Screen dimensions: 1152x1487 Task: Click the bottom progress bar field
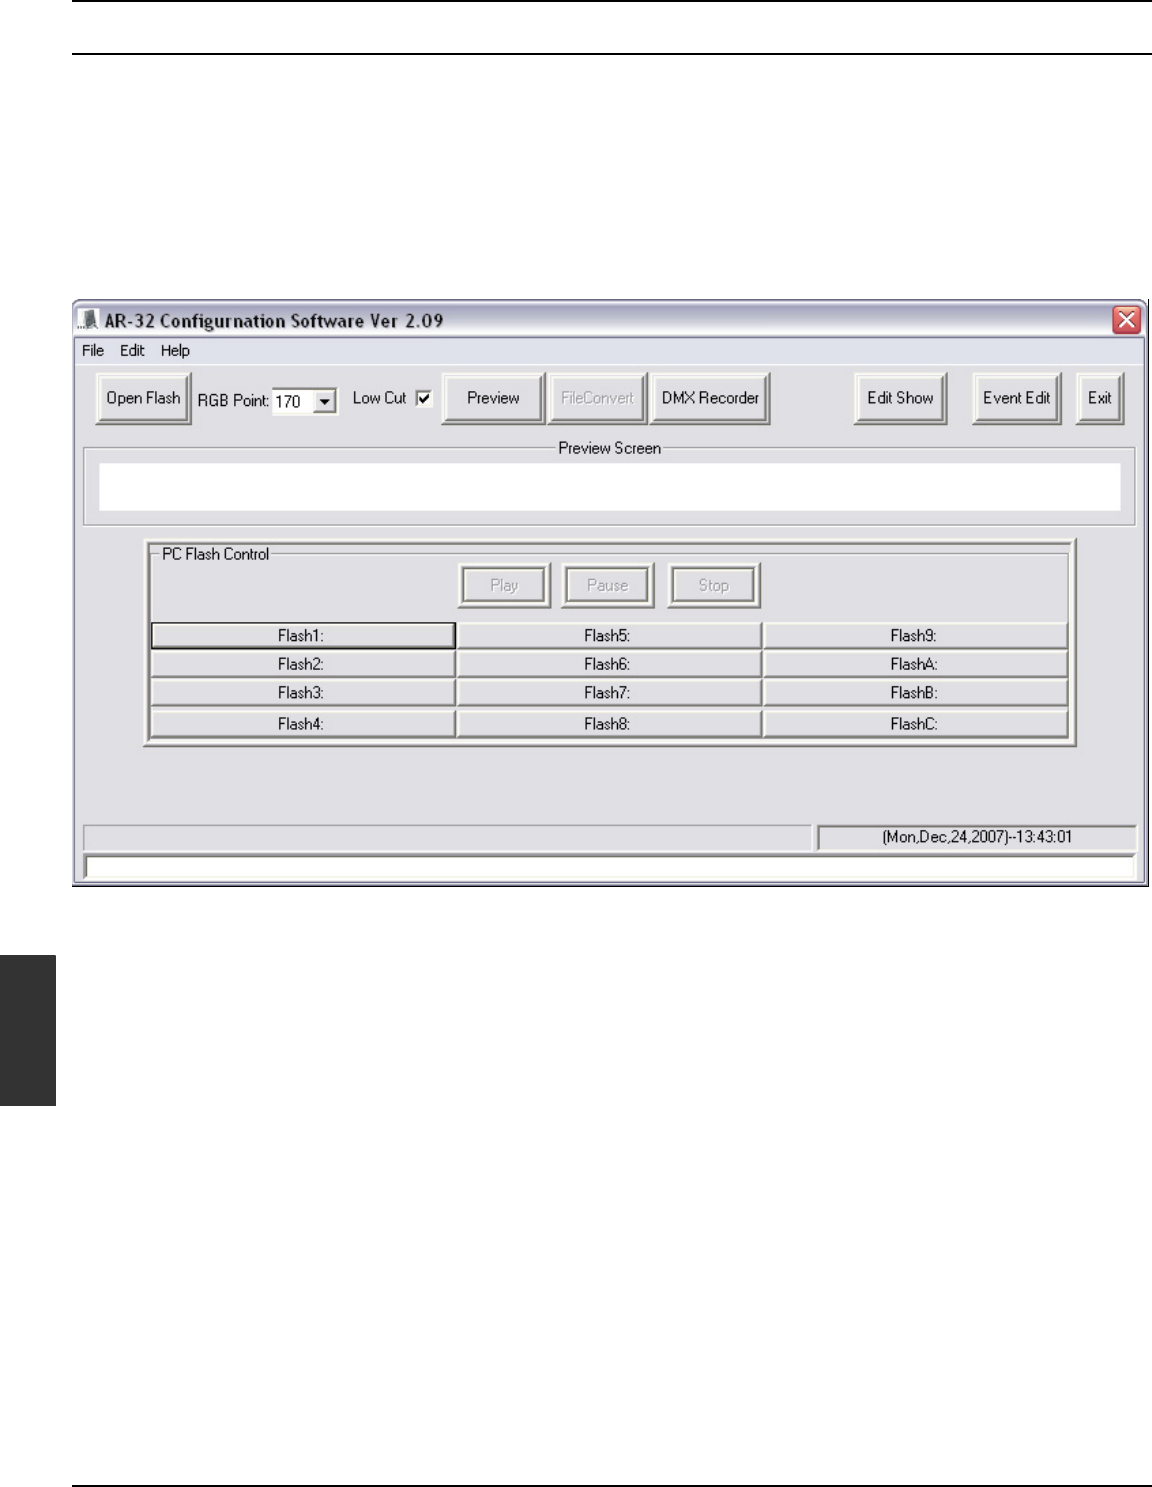pyautogui.click(x=610, y=866)
